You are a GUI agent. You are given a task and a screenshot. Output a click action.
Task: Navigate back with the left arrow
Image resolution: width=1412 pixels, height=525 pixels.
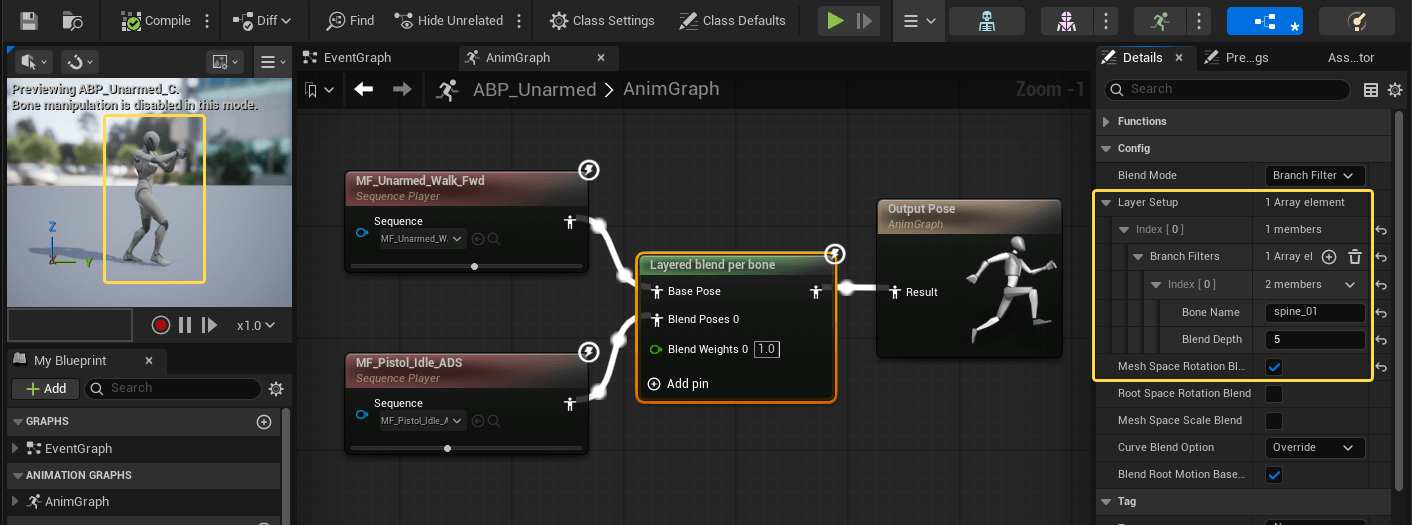(x=364, y=90)
